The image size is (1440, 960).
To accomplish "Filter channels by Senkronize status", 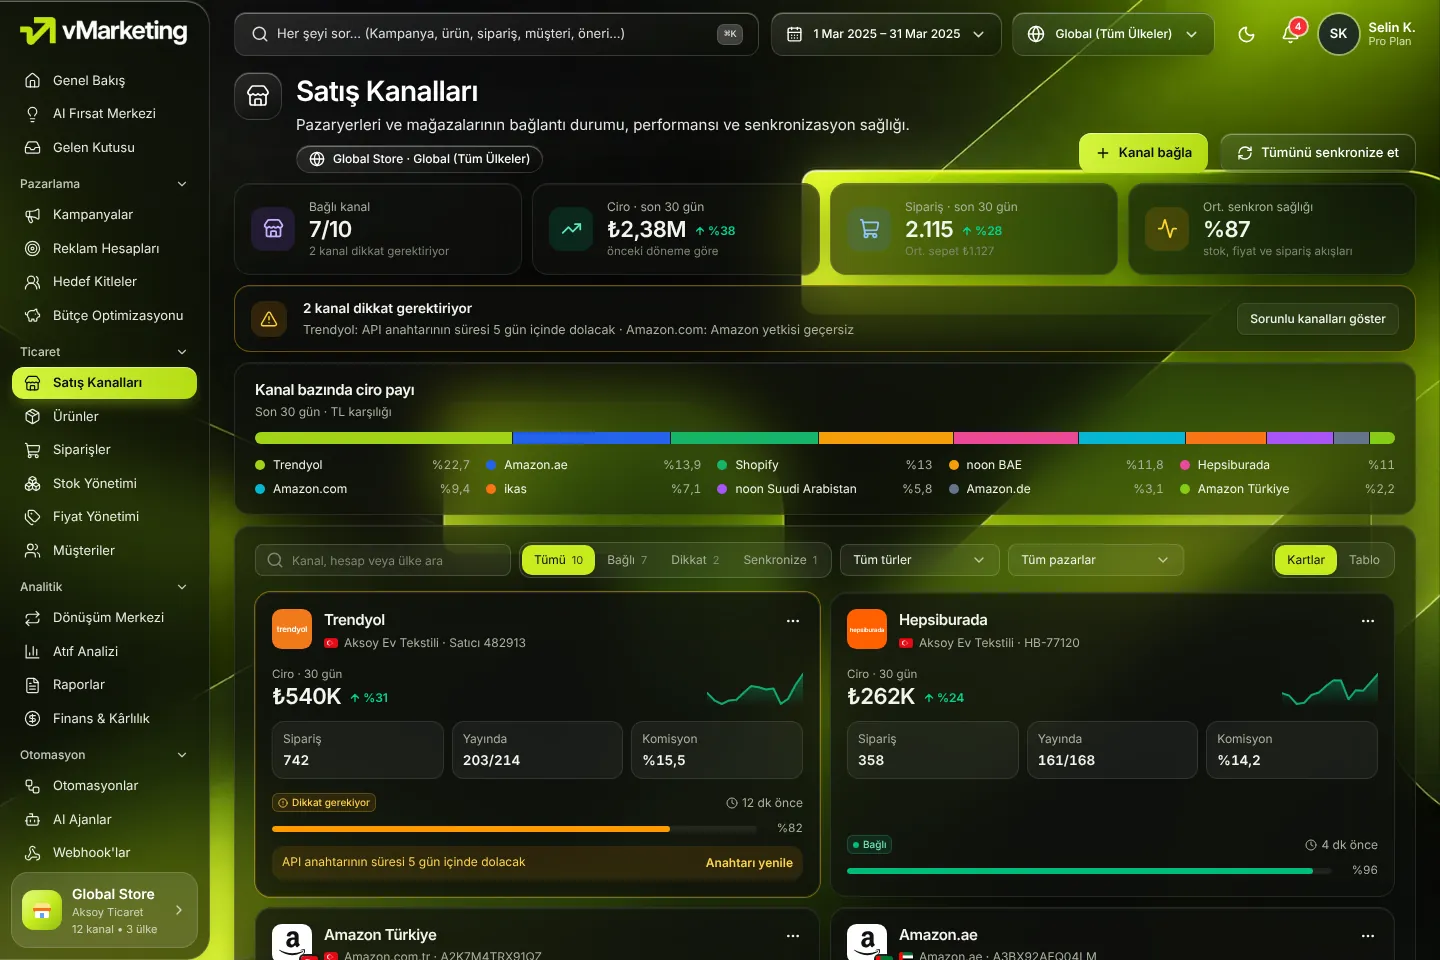I will tap(780, 560).
